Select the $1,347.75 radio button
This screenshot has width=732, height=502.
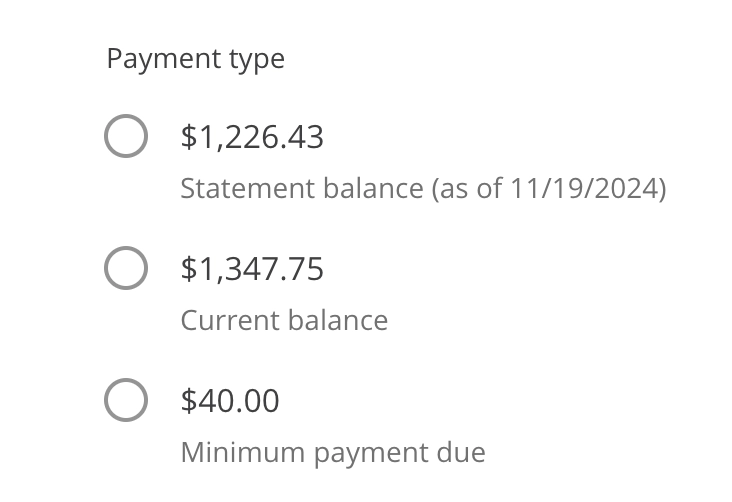coord(126,269)
